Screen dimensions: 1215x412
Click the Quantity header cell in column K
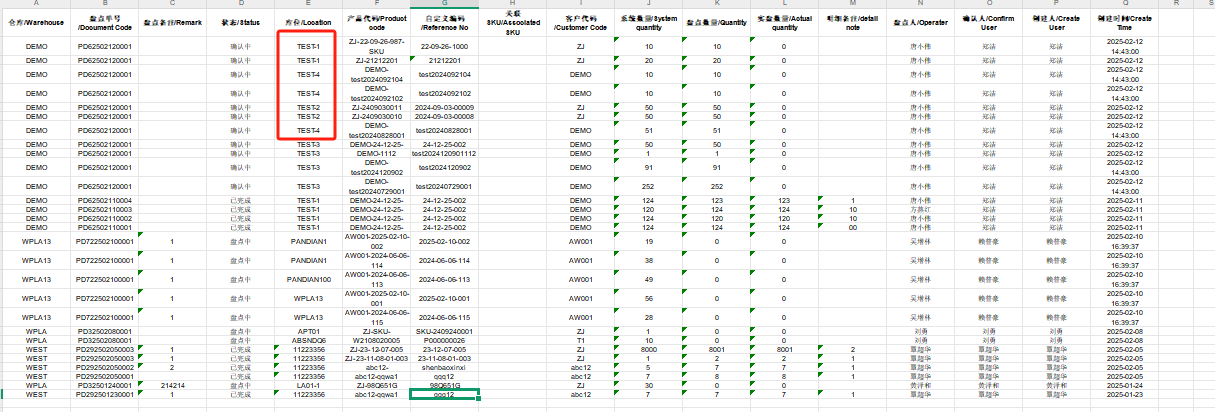coord(717,25)
